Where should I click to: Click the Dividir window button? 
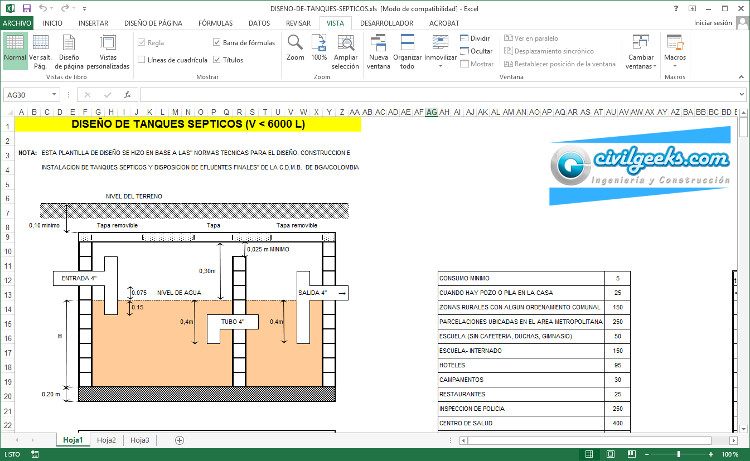479,36
